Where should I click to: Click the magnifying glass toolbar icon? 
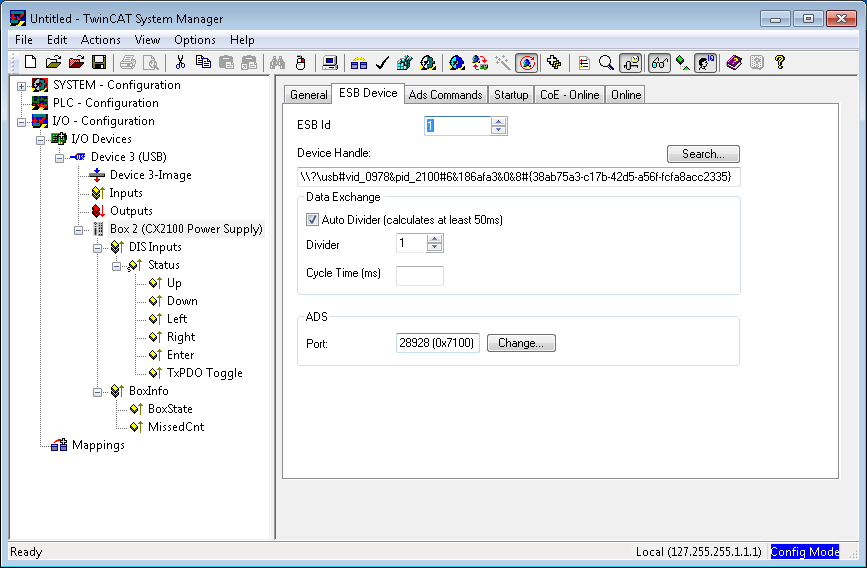click(607, 62)
